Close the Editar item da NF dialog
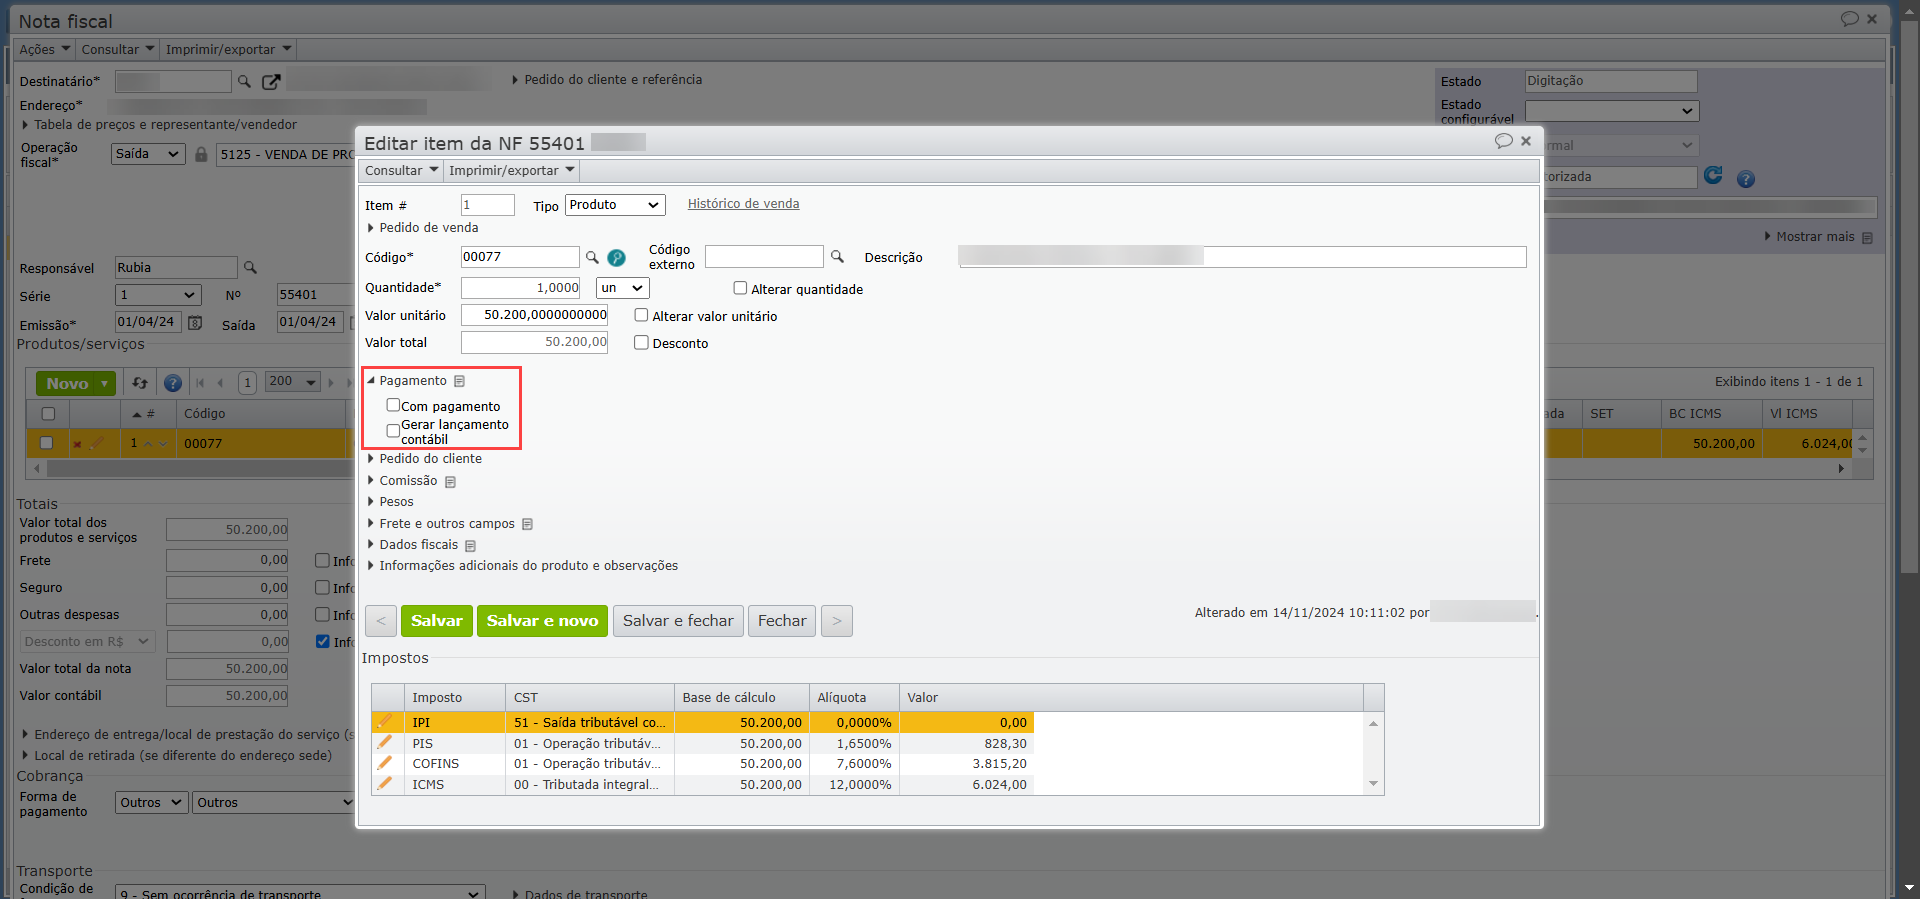 (1526, 141)
